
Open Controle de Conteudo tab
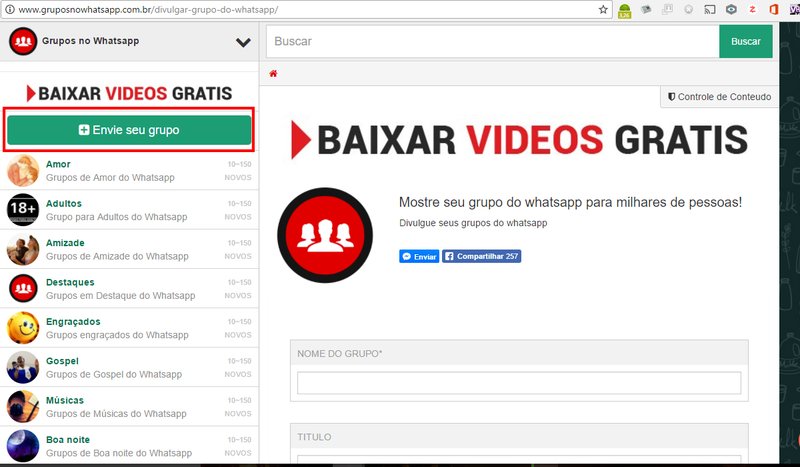click(x=719, y=96)
